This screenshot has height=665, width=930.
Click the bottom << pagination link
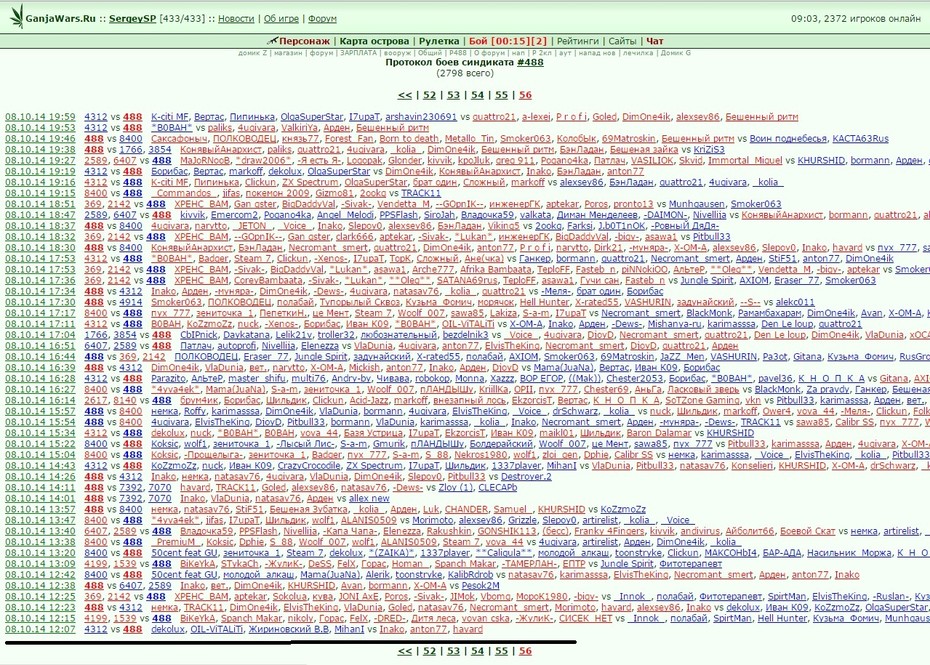[405, 651]
